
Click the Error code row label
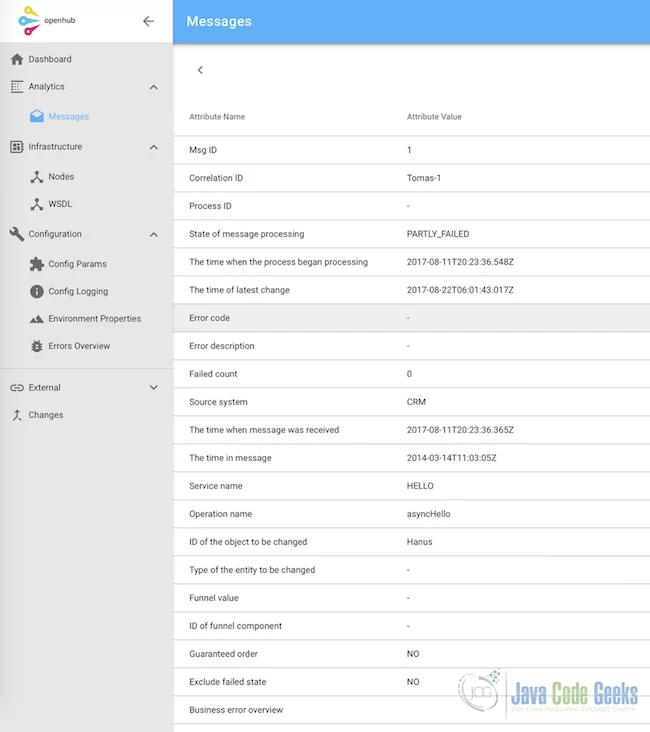tap(210, 318)
